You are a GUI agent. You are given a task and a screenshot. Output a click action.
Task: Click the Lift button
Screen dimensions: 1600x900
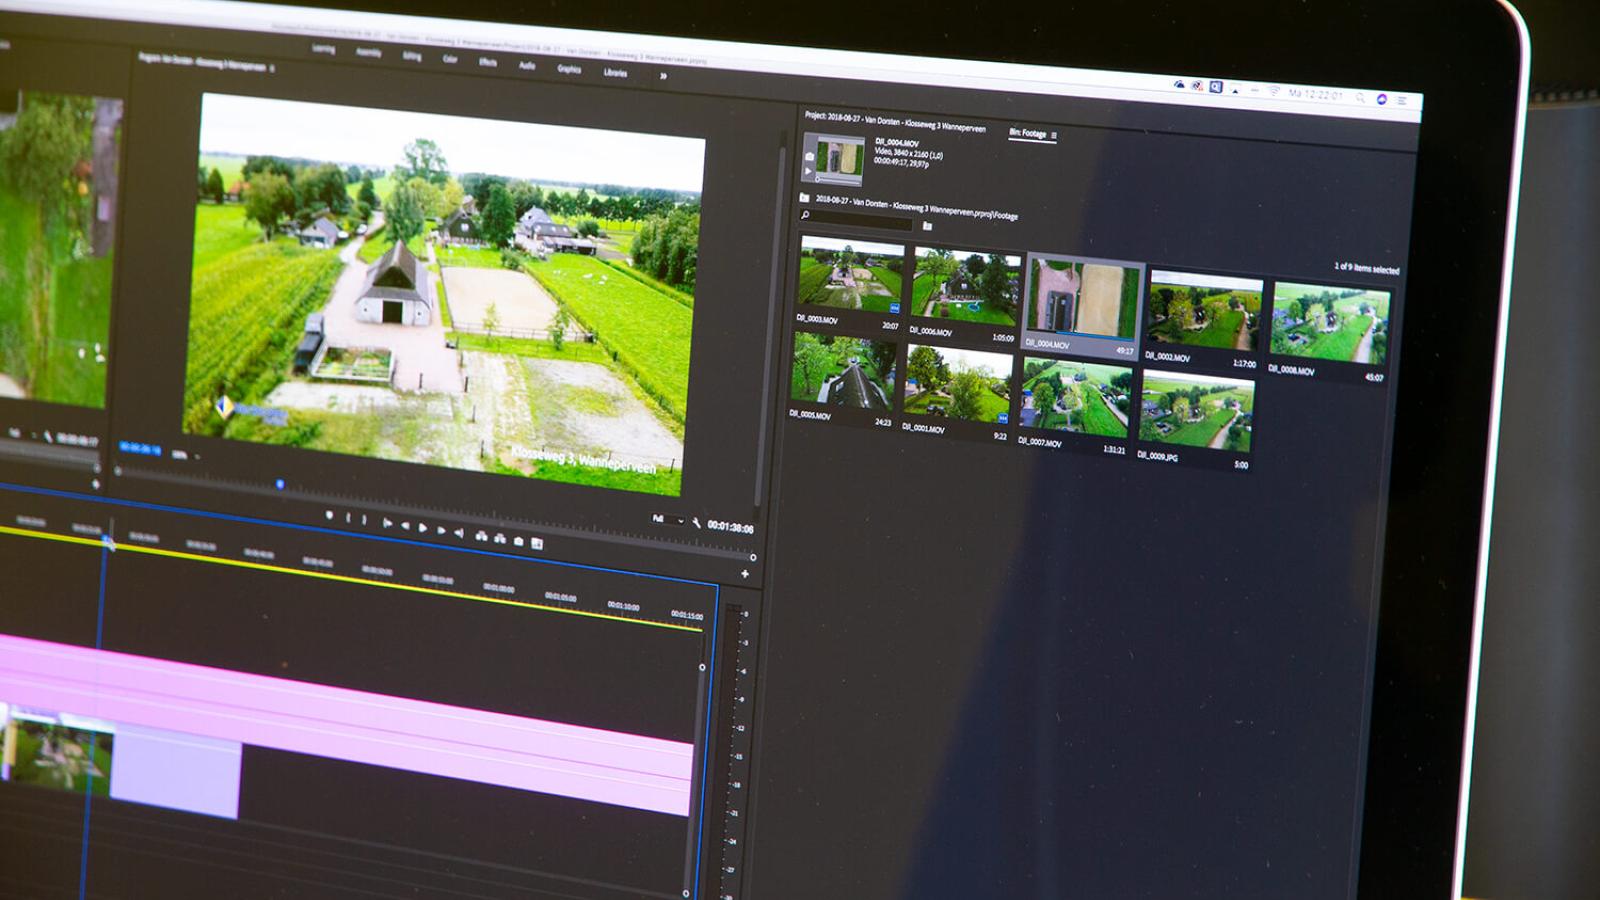(x=481, y=536)
